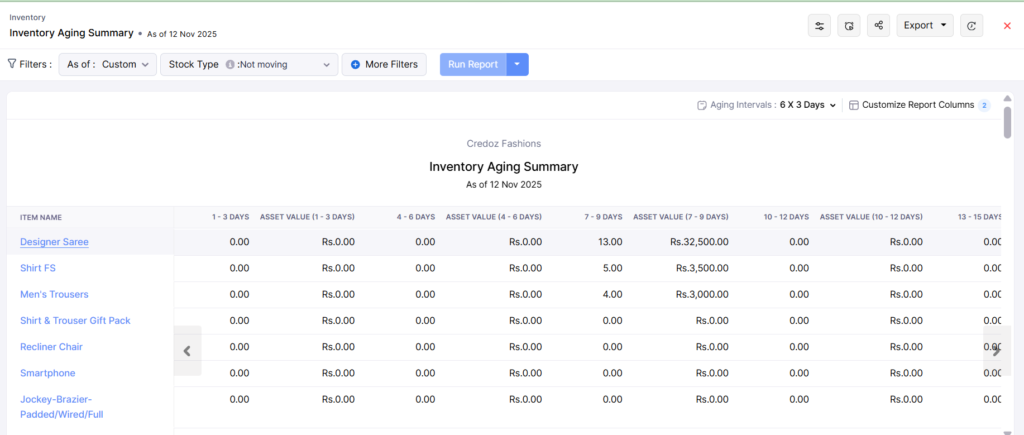1024x435 pixels.
Task: Open the Stock Type dropdown
Action: (249, 65)
